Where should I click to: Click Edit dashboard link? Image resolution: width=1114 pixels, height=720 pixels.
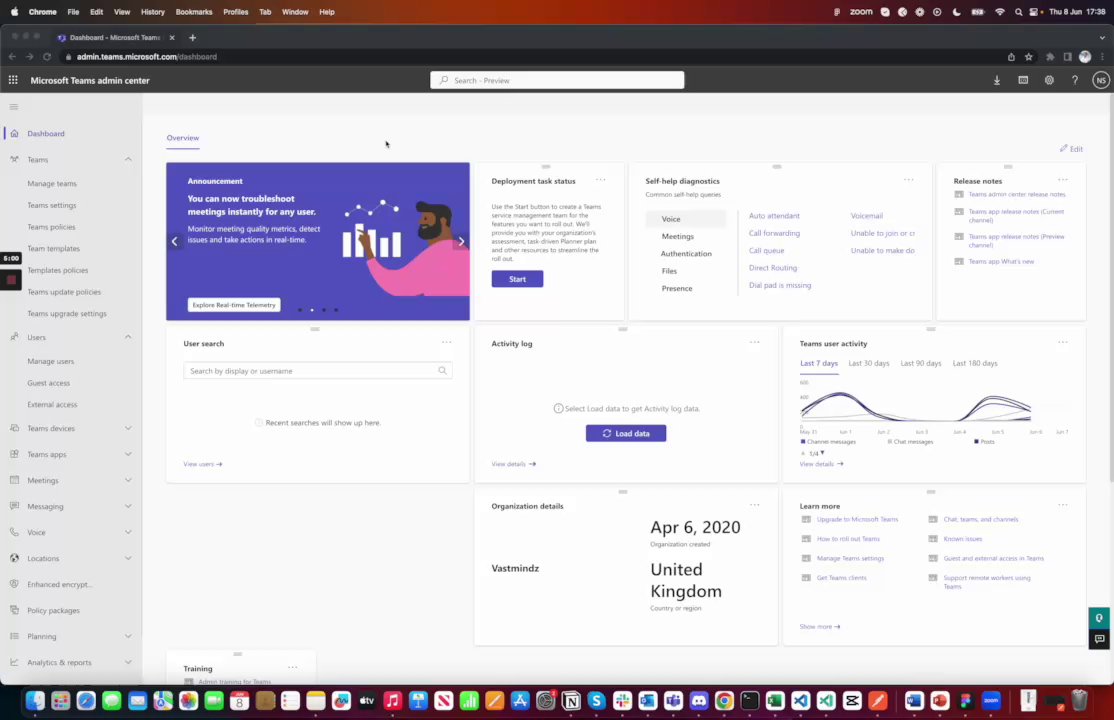click(1071, 149)
